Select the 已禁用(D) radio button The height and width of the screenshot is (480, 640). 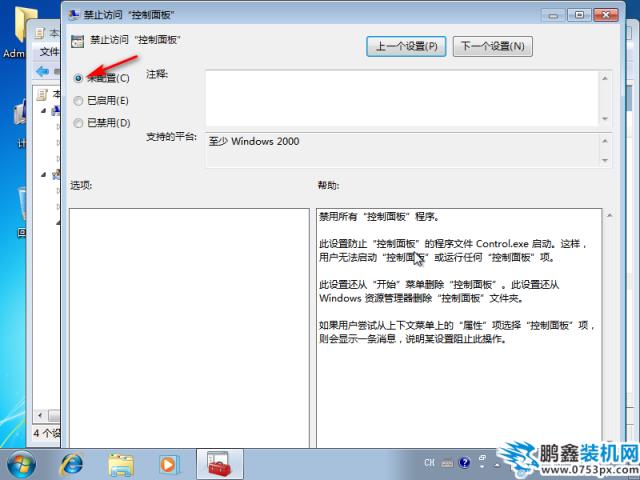coord(78,123)
